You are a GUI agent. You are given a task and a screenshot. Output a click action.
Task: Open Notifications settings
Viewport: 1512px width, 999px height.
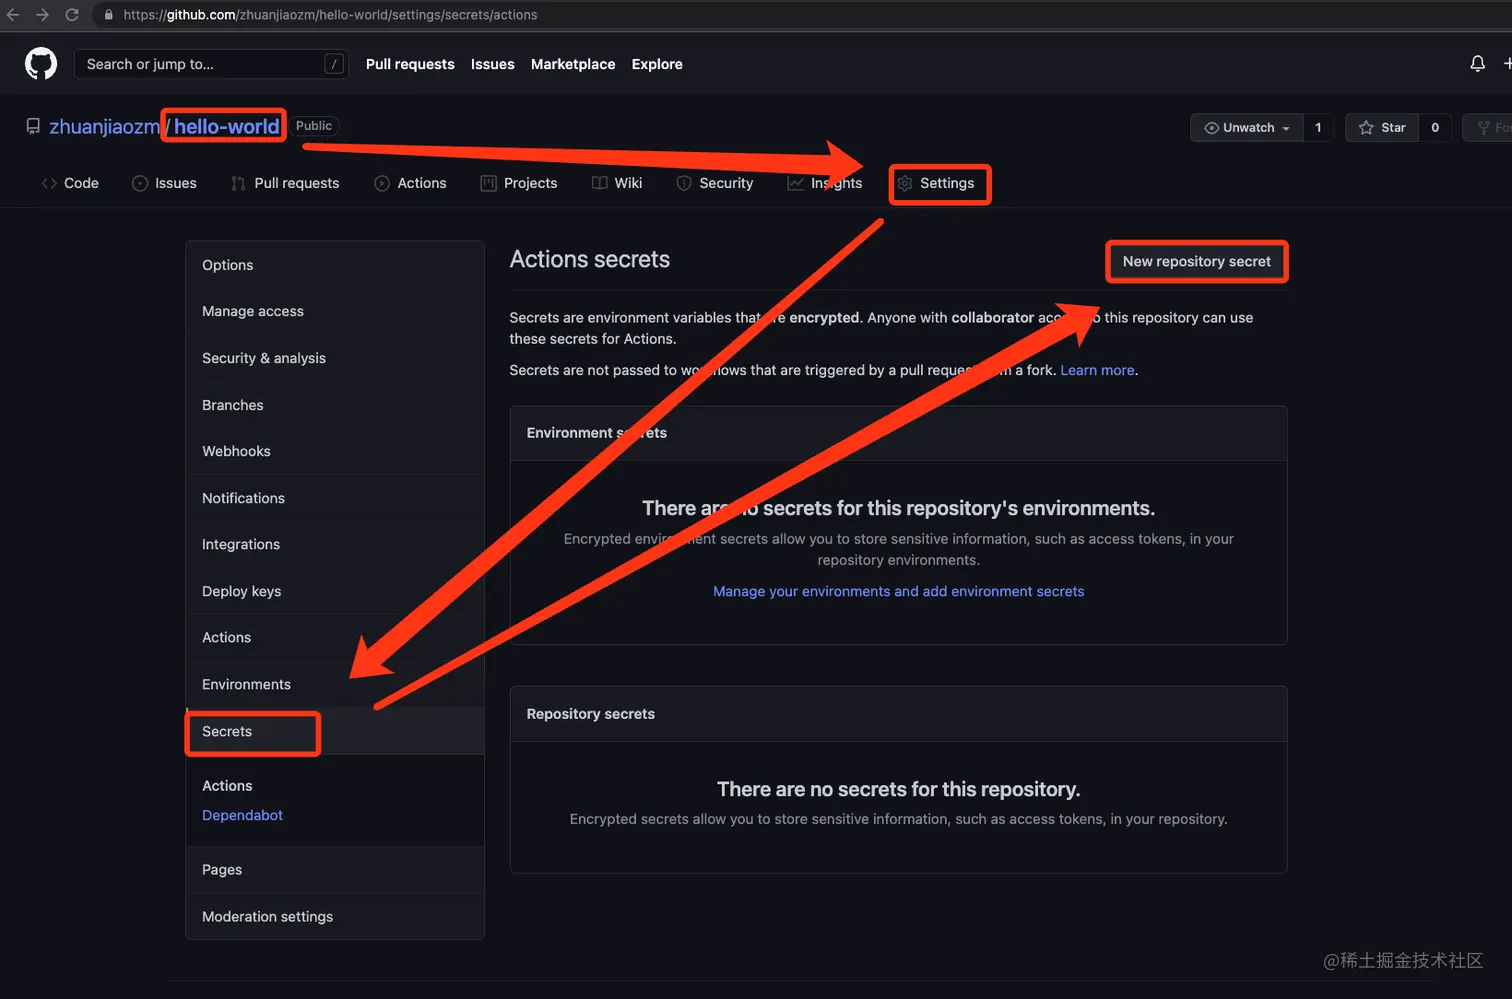pyautogui.click(x=335, y=498)
